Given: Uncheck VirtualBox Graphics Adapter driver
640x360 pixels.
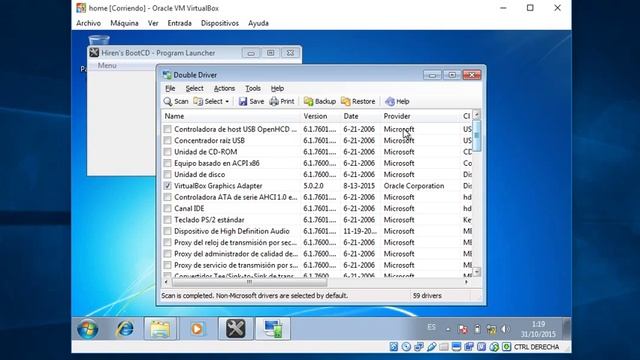Looking at the screenshot, I should pos(167,186).
